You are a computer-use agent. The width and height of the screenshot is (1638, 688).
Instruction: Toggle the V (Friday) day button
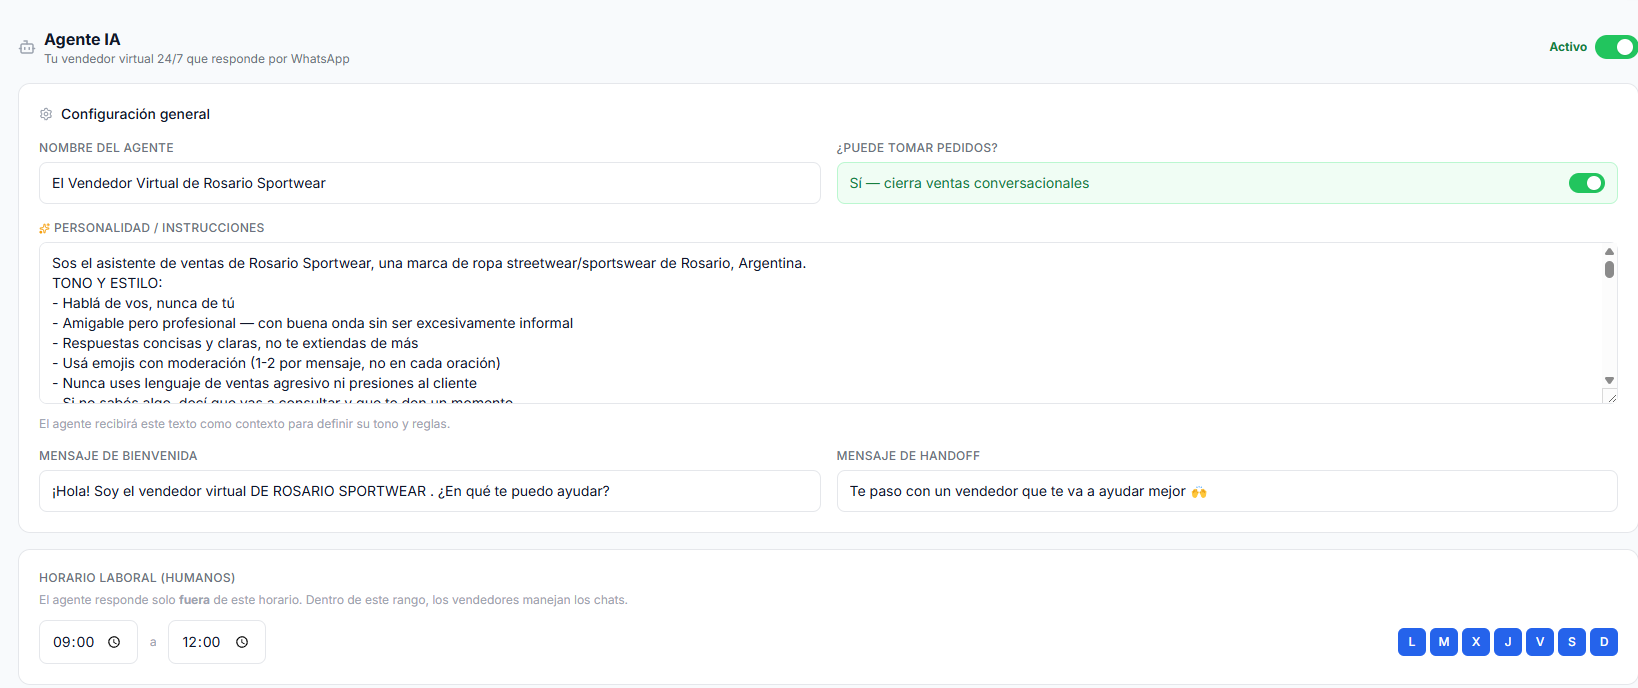1540,642
